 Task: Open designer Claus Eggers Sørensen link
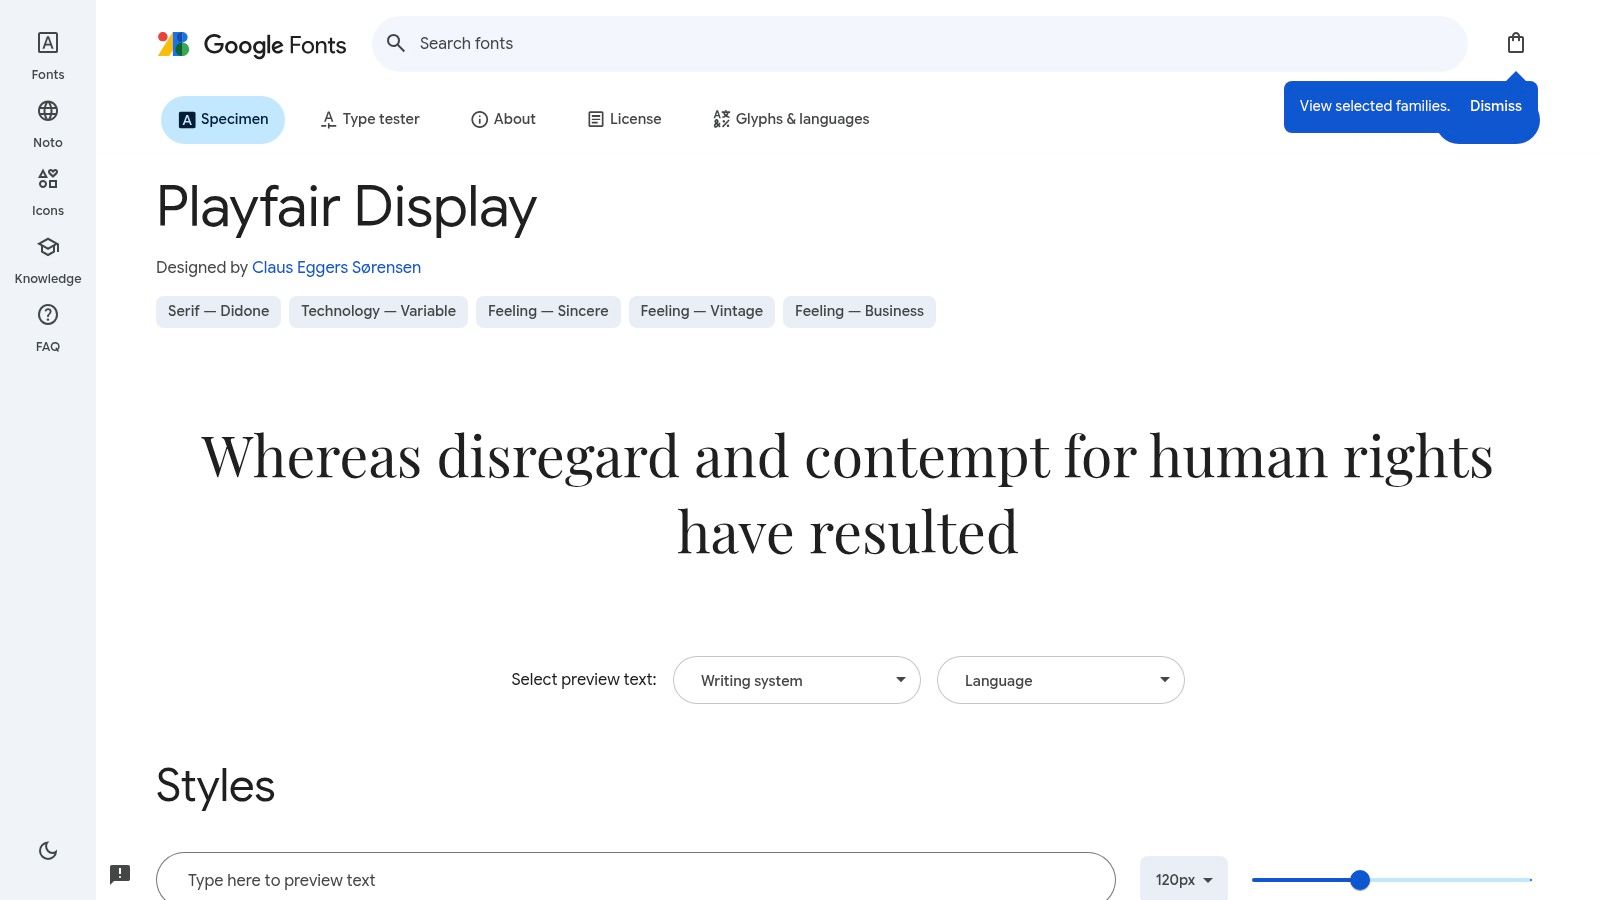[336, 268]
